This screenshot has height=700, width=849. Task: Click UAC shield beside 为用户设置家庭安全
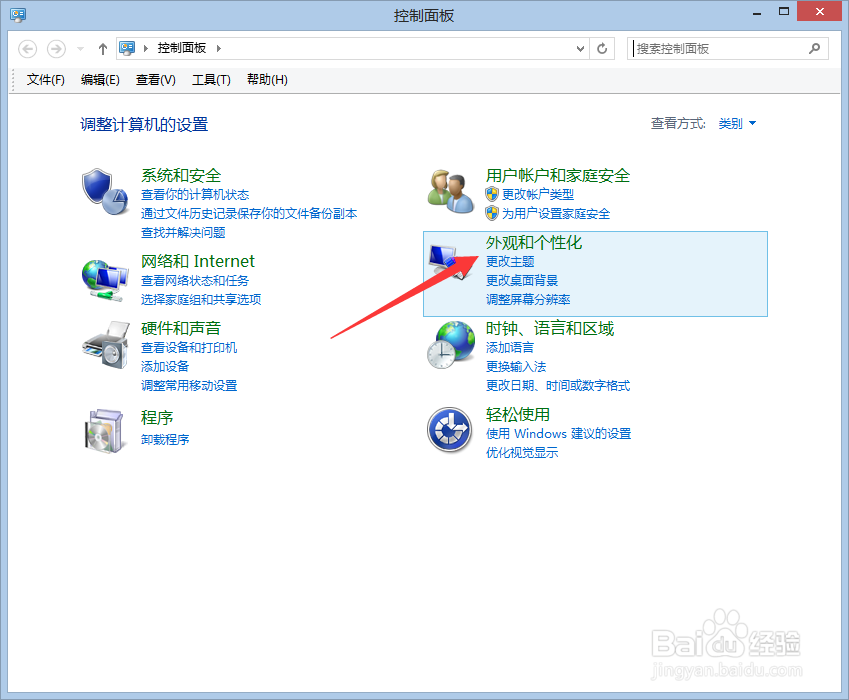(x=492, y=213)
